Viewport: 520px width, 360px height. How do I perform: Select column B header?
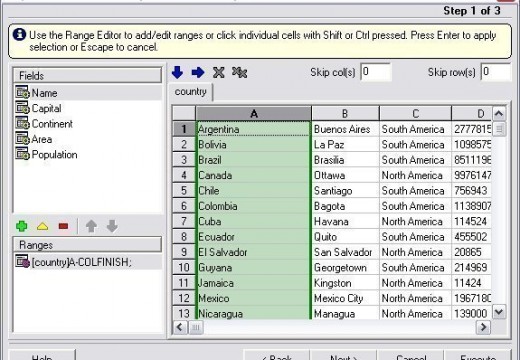pos(345,114)
